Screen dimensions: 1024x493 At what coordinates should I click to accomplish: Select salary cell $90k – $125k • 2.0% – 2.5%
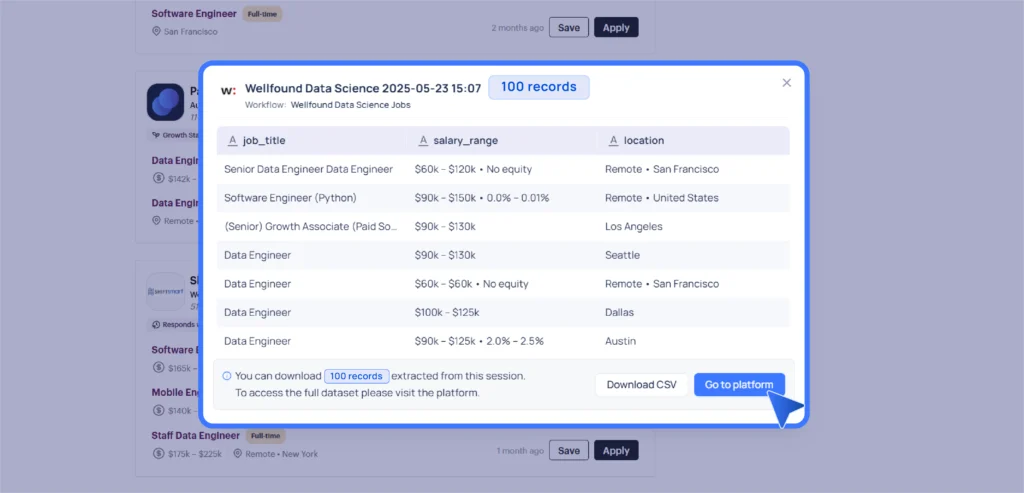(x=479, y=341)
